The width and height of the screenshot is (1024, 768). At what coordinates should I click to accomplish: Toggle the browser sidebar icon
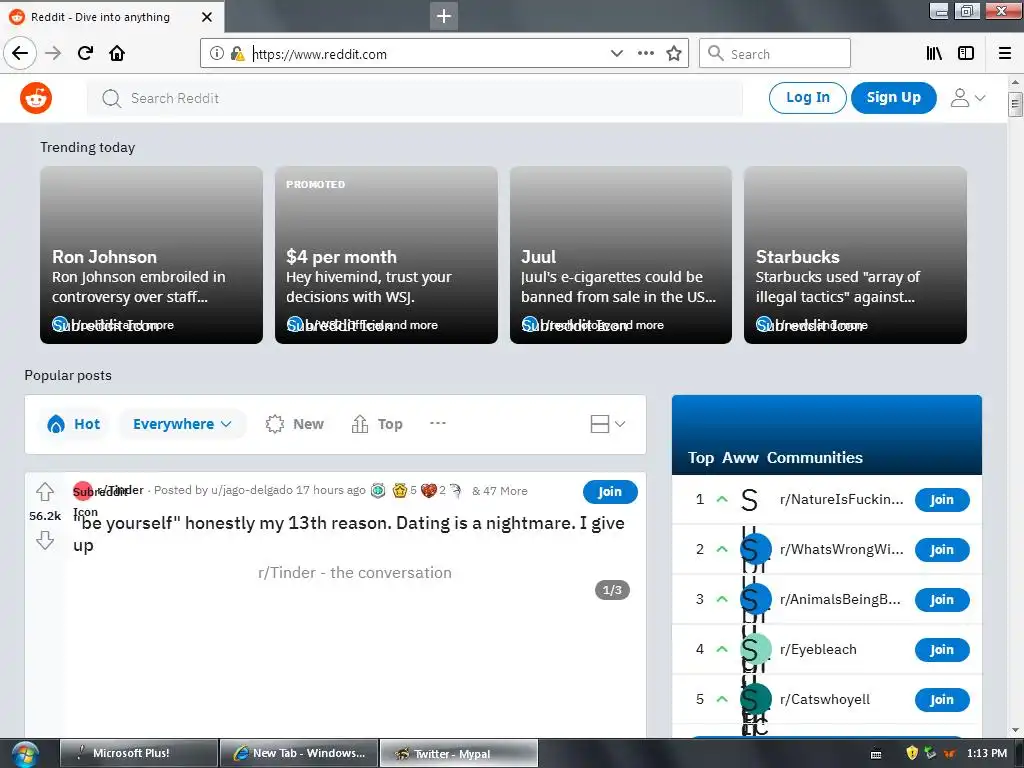966,53
